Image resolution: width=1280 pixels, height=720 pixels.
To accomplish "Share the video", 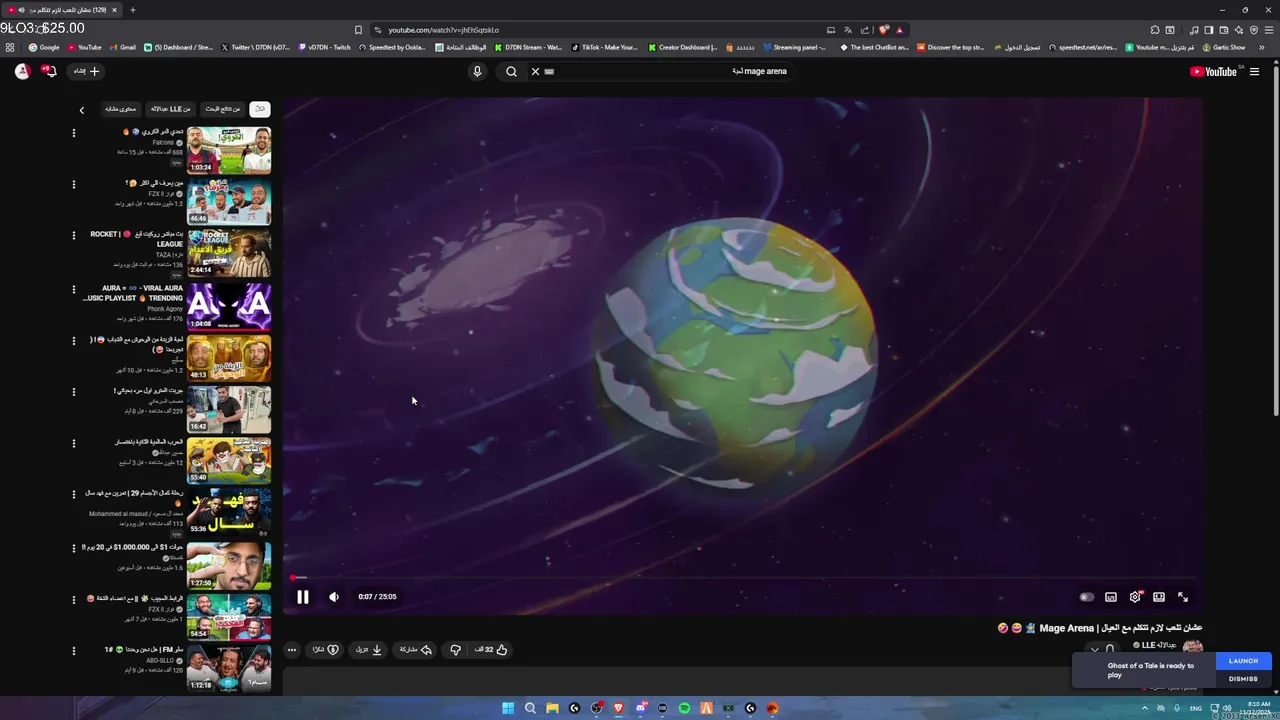I will coord(415,650).
